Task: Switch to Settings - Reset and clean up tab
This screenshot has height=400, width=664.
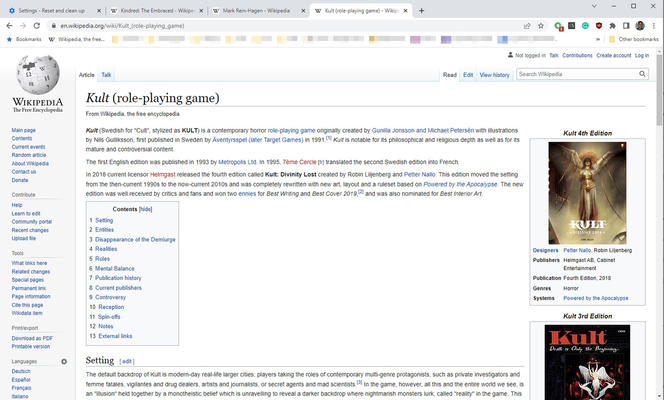Action: (51, 11)
